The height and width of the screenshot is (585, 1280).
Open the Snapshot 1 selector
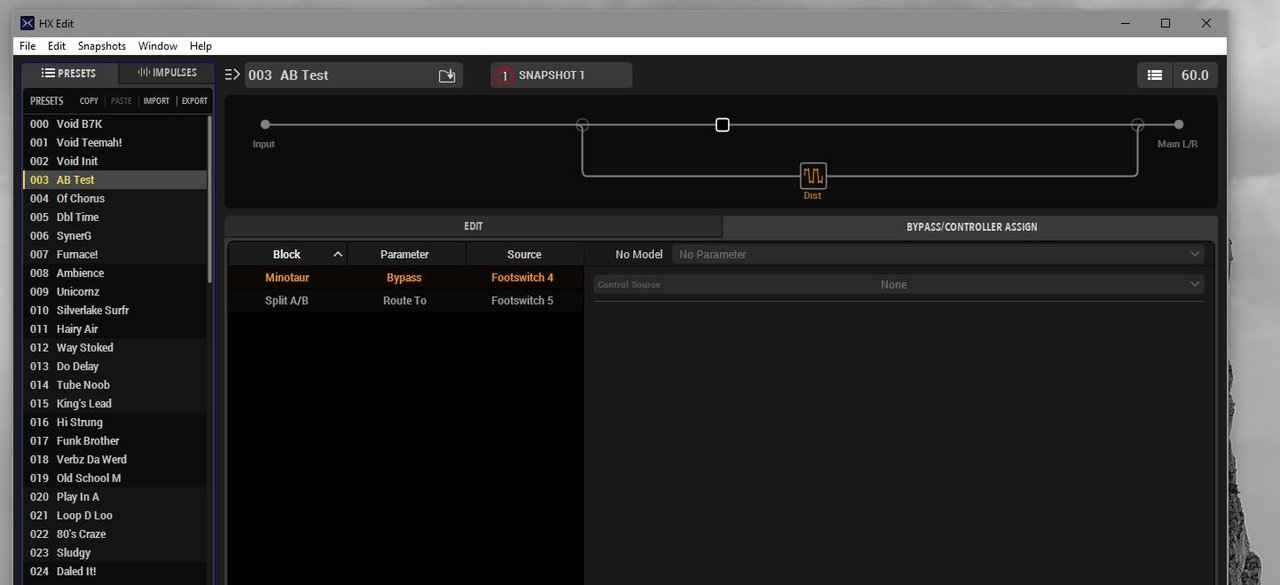tap(561, 75)
